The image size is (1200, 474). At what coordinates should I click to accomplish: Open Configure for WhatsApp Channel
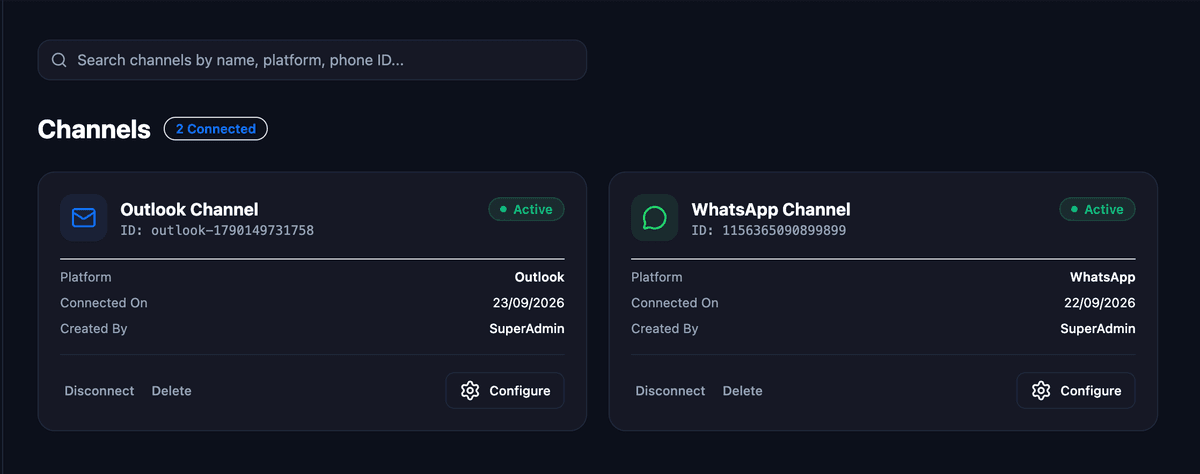tap(1076, 391)
